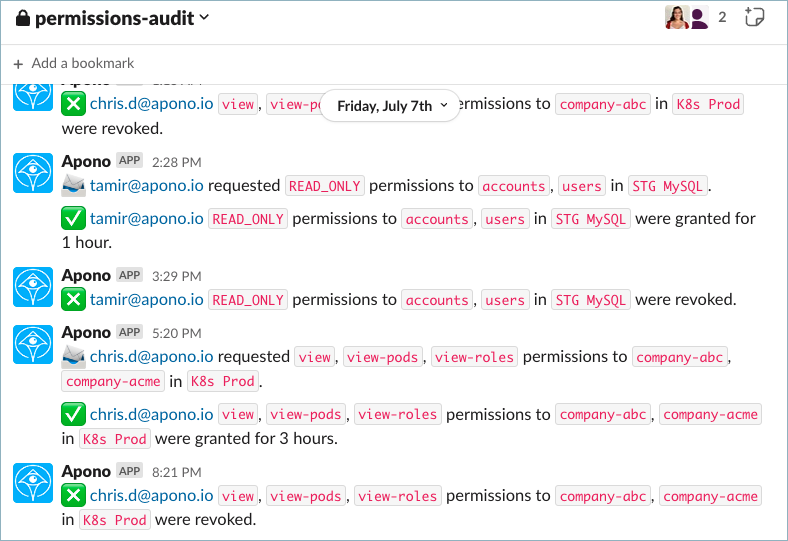Screen dimensions: 788x541
Task: Click the green checkmark emoji before tamir@apono.io
Action: tap(73, 218)
